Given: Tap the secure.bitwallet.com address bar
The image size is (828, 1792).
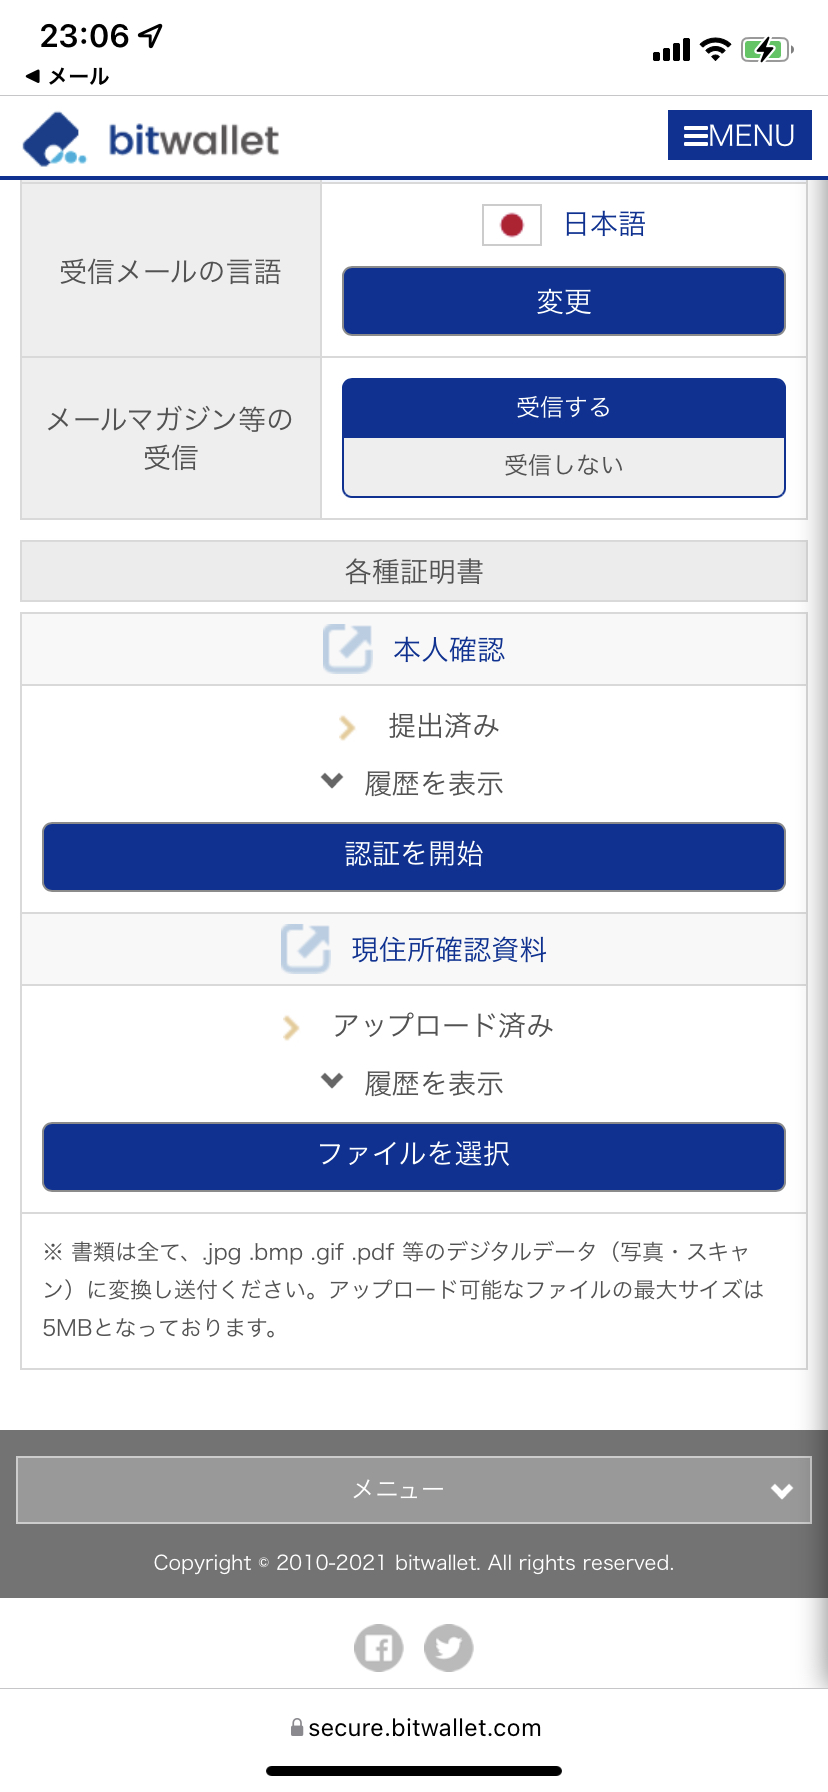Looking at the screenshot, I should (415, 1727).
